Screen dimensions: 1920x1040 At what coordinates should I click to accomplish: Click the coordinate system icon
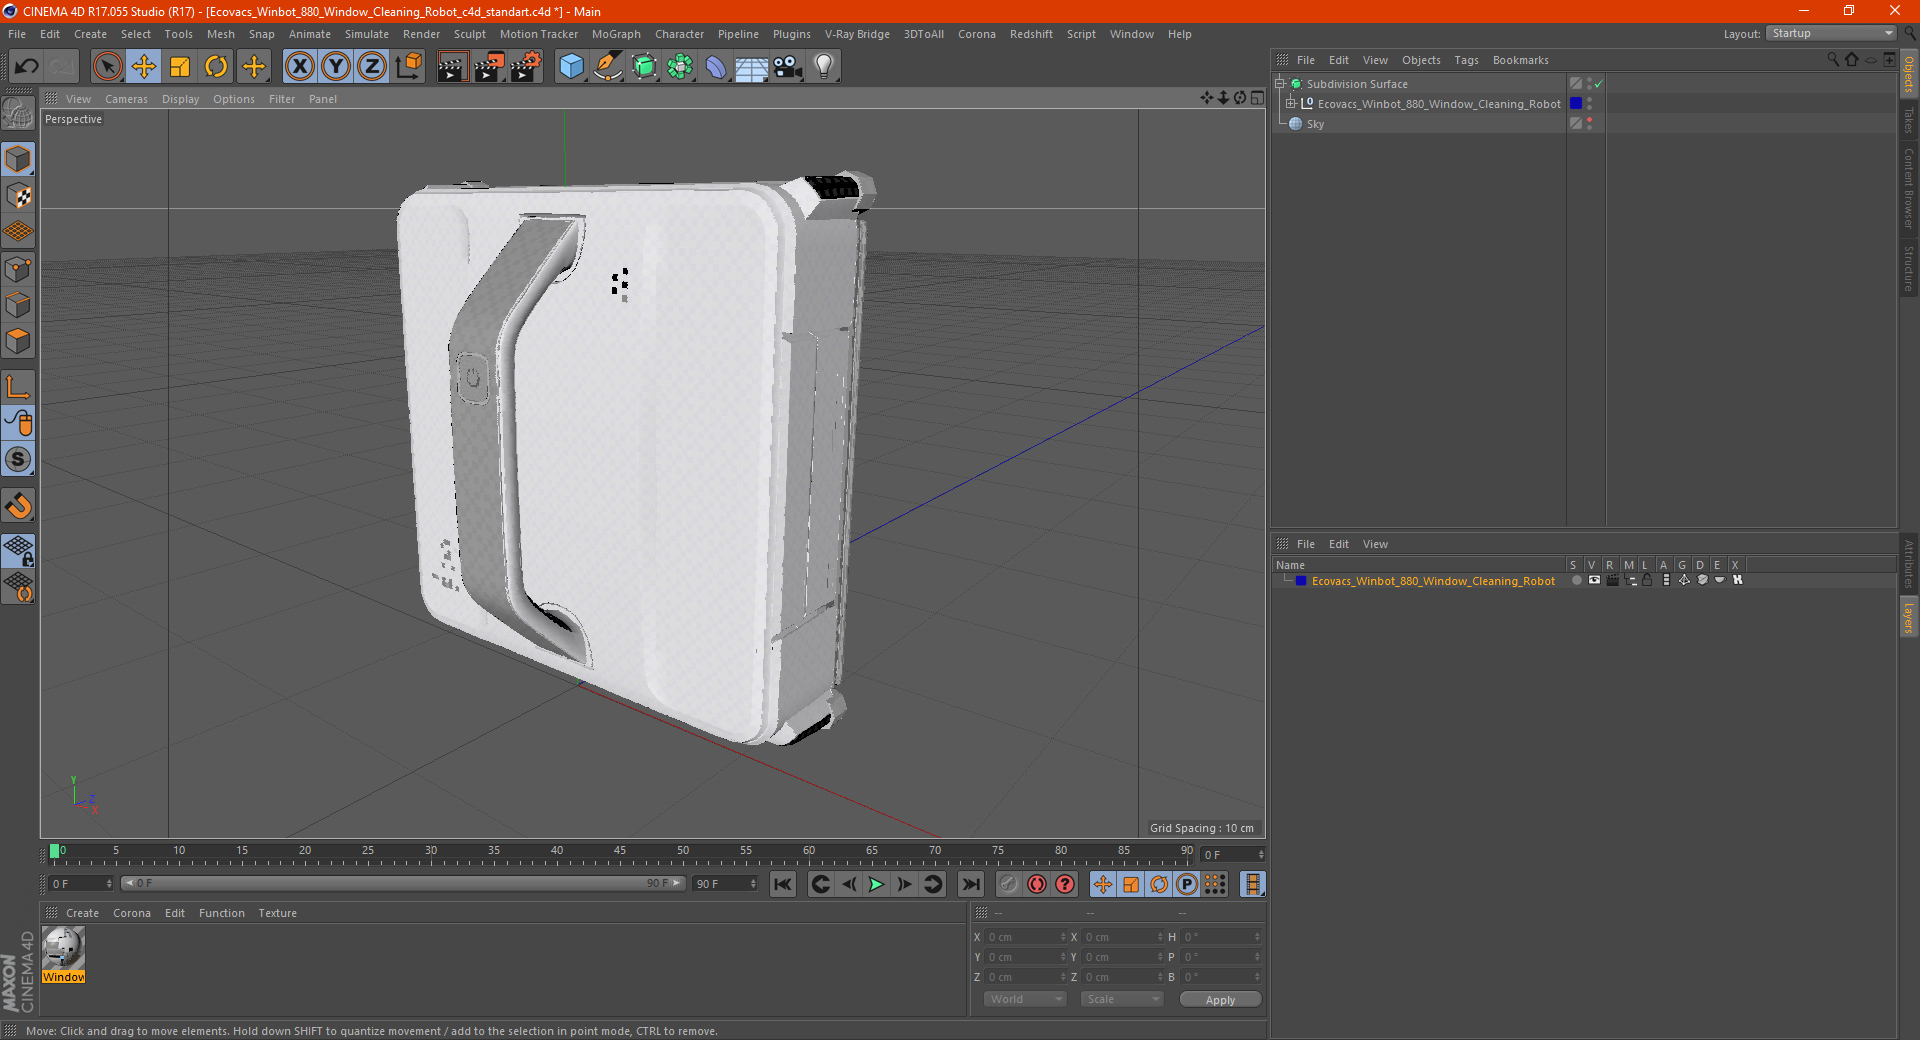tap(409, 67)
